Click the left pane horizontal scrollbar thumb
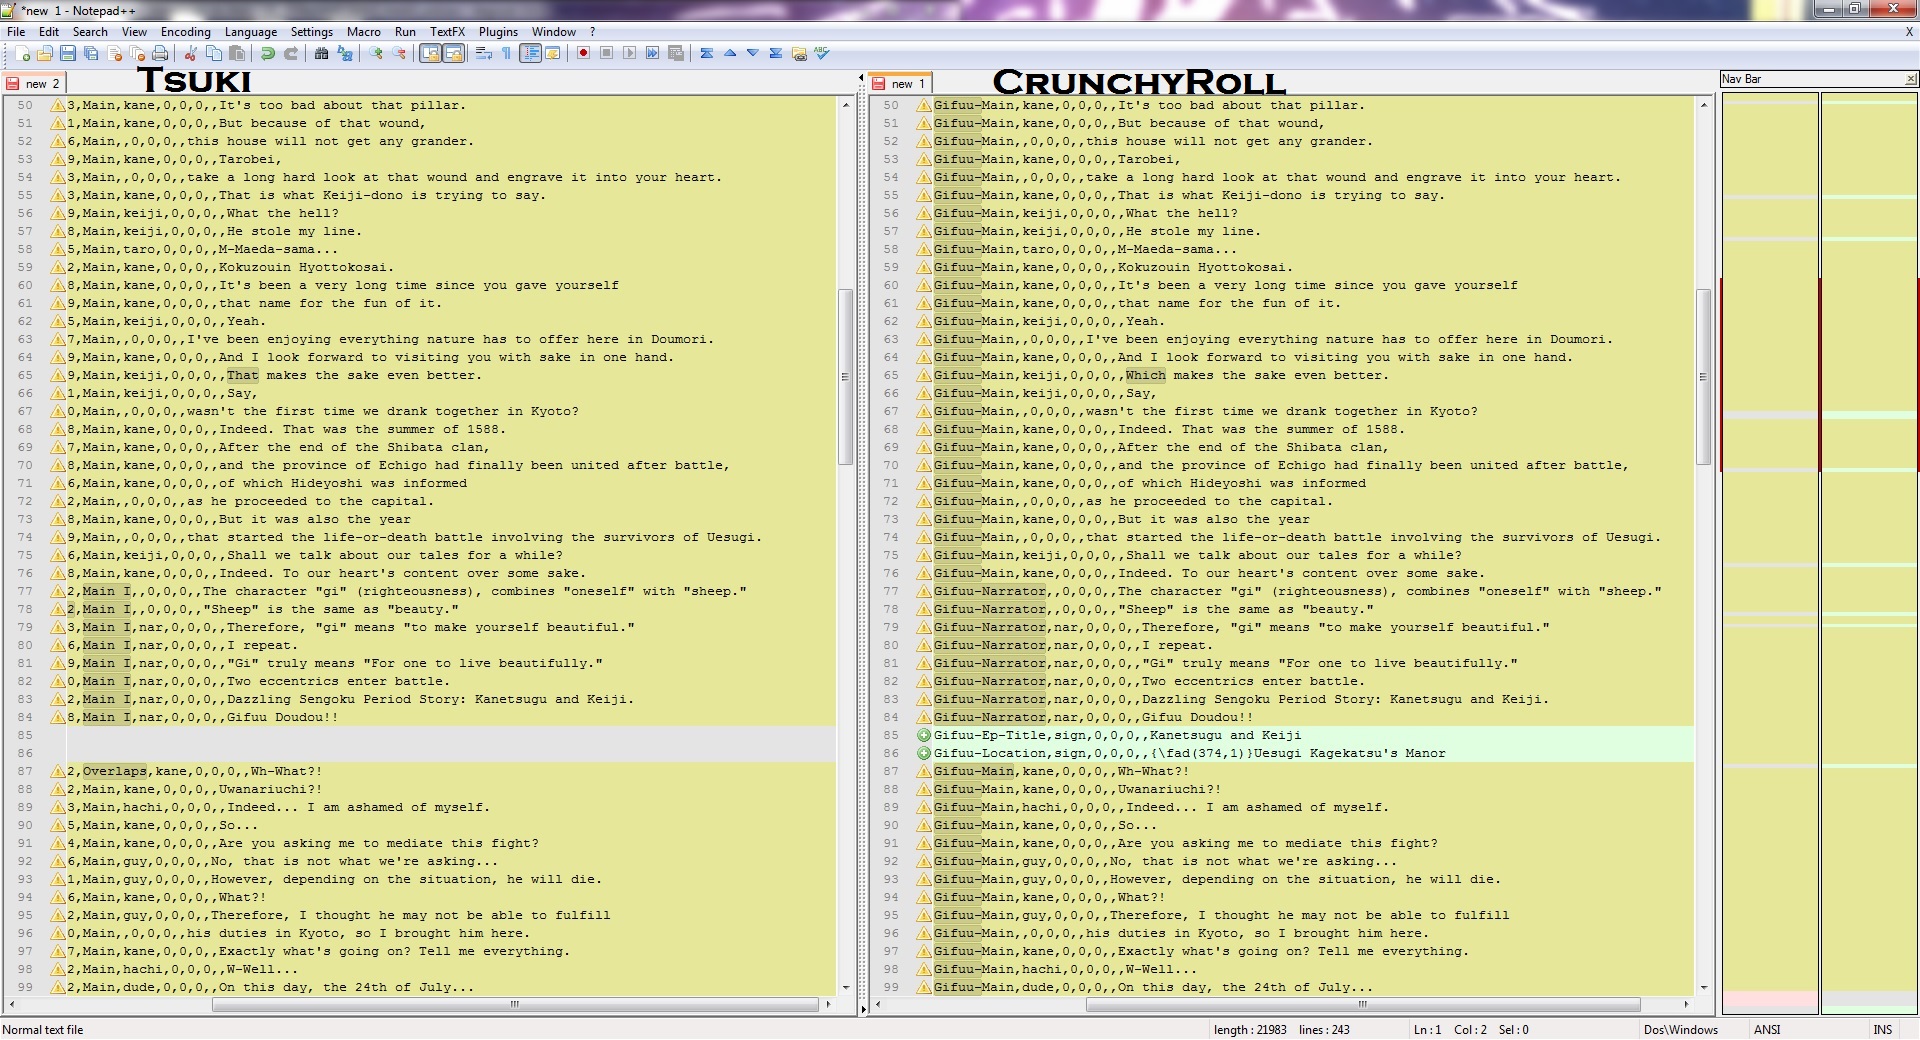 tap(515, 1004)
